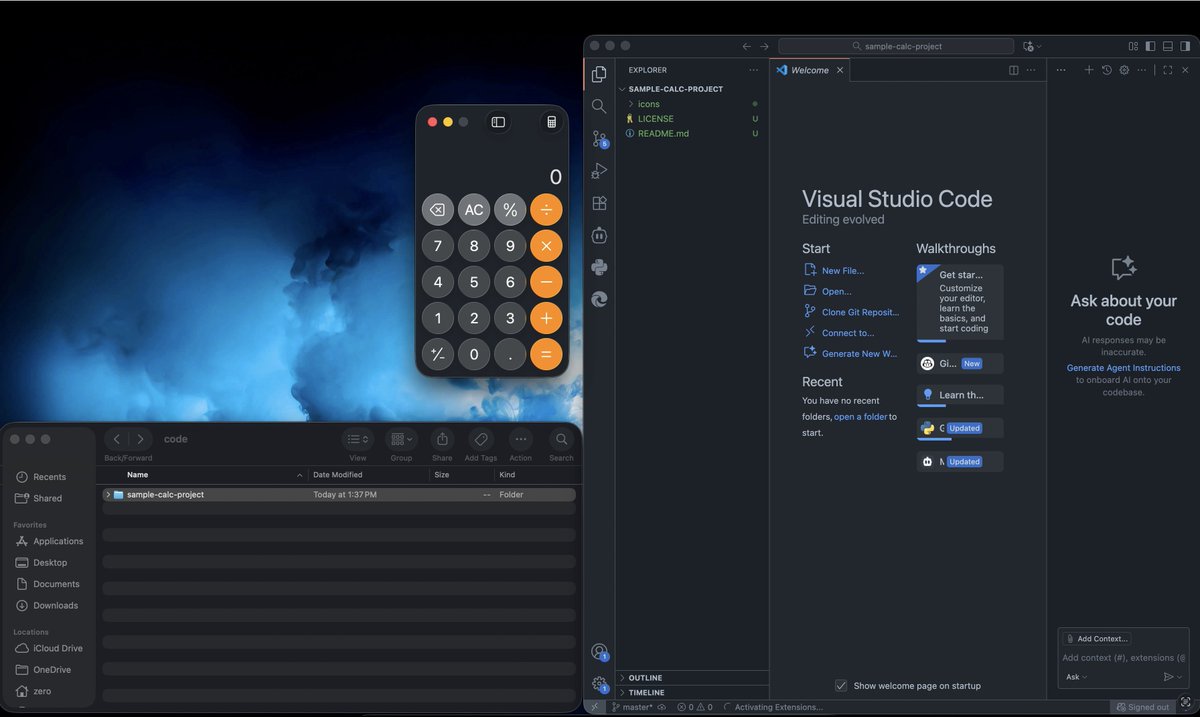Show chat history with the clock icon
This screenshot has height=717, width=1200.
point(1107,70)
